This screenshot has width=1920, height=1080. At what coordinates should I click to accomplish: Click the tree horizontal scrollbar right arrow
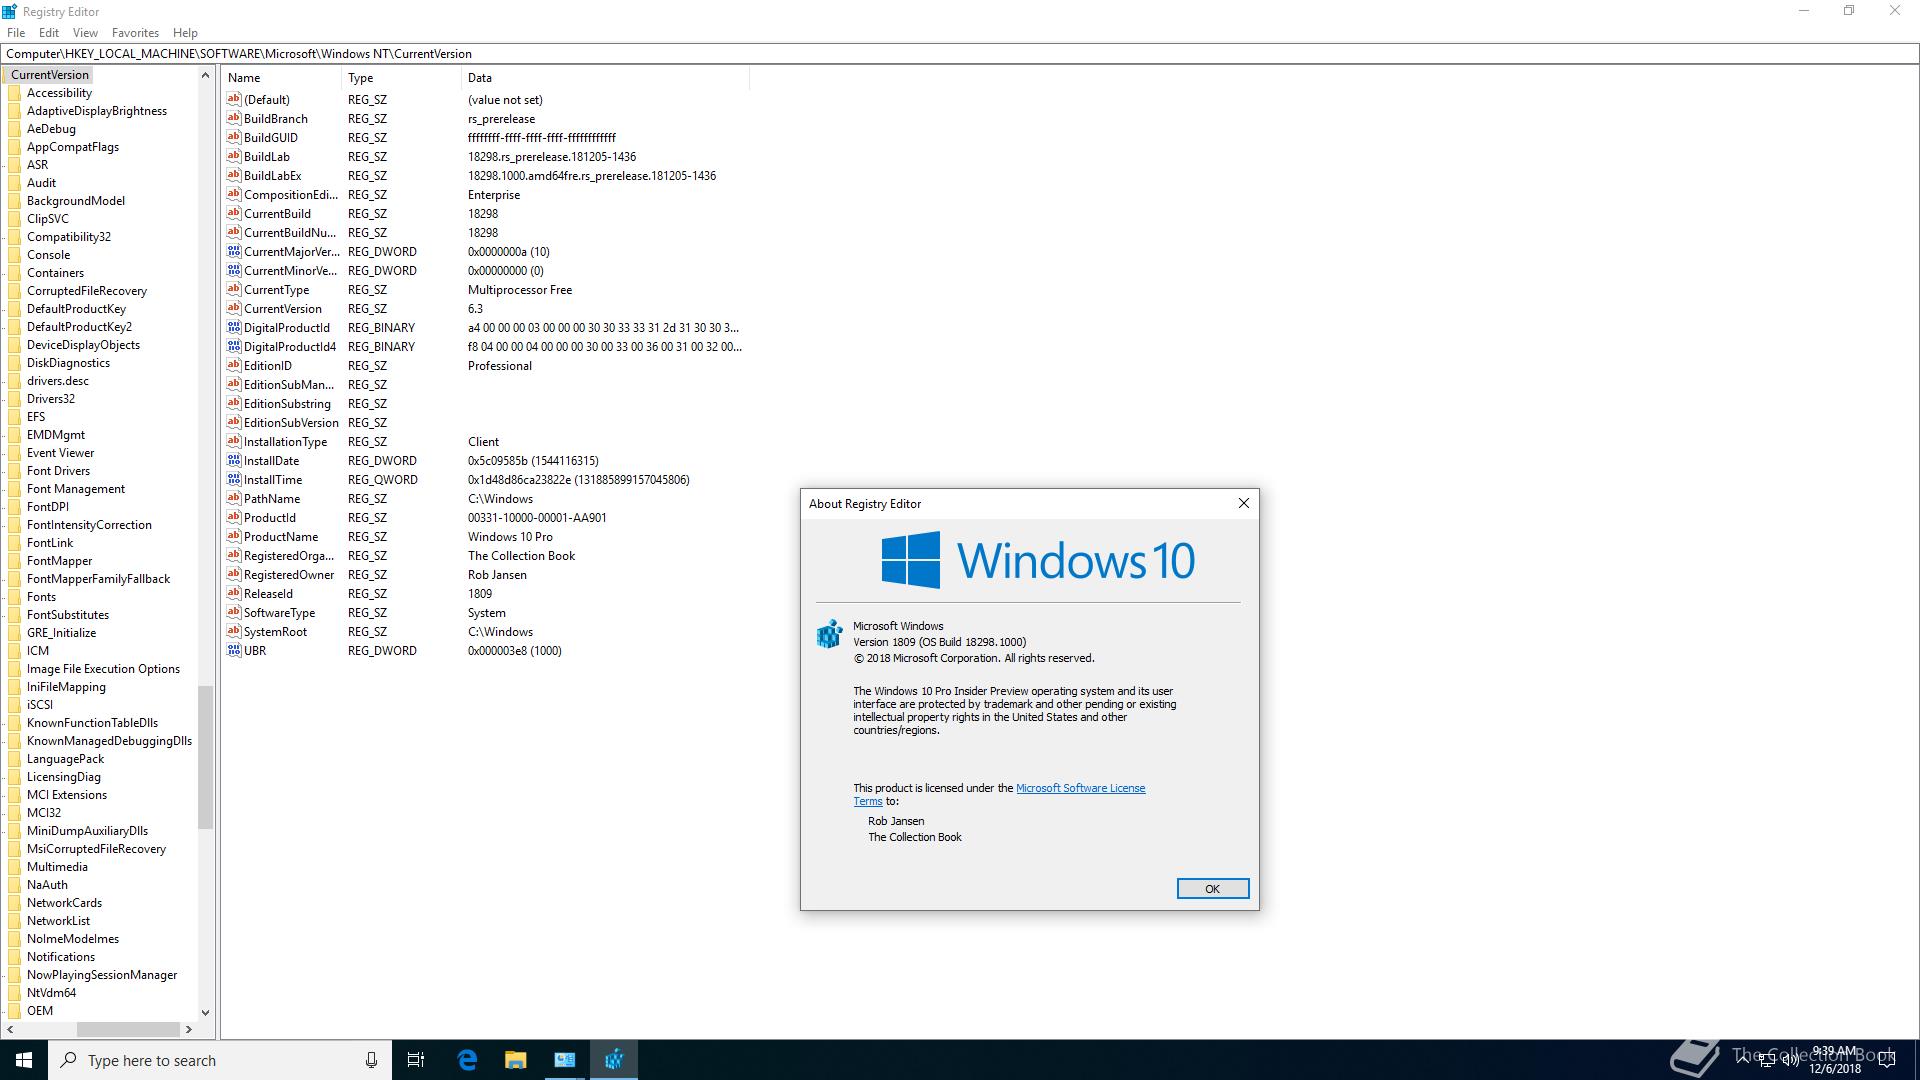pyautogui.click(x=188, y=1028)
